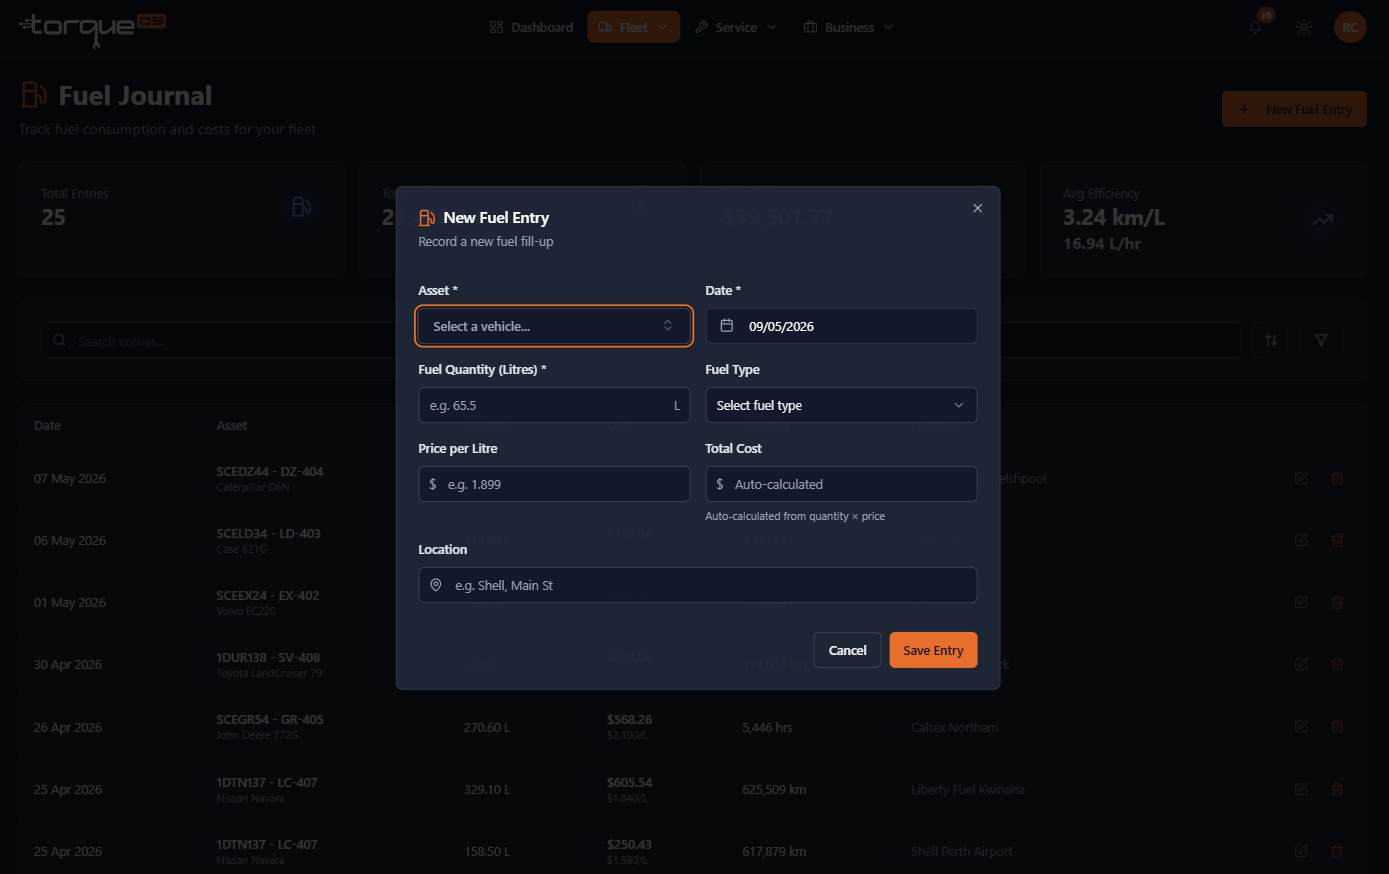This screenshot has height=874, width=1389.
Task: Open the Asset vehicle selector
Action: coord(554,326)
